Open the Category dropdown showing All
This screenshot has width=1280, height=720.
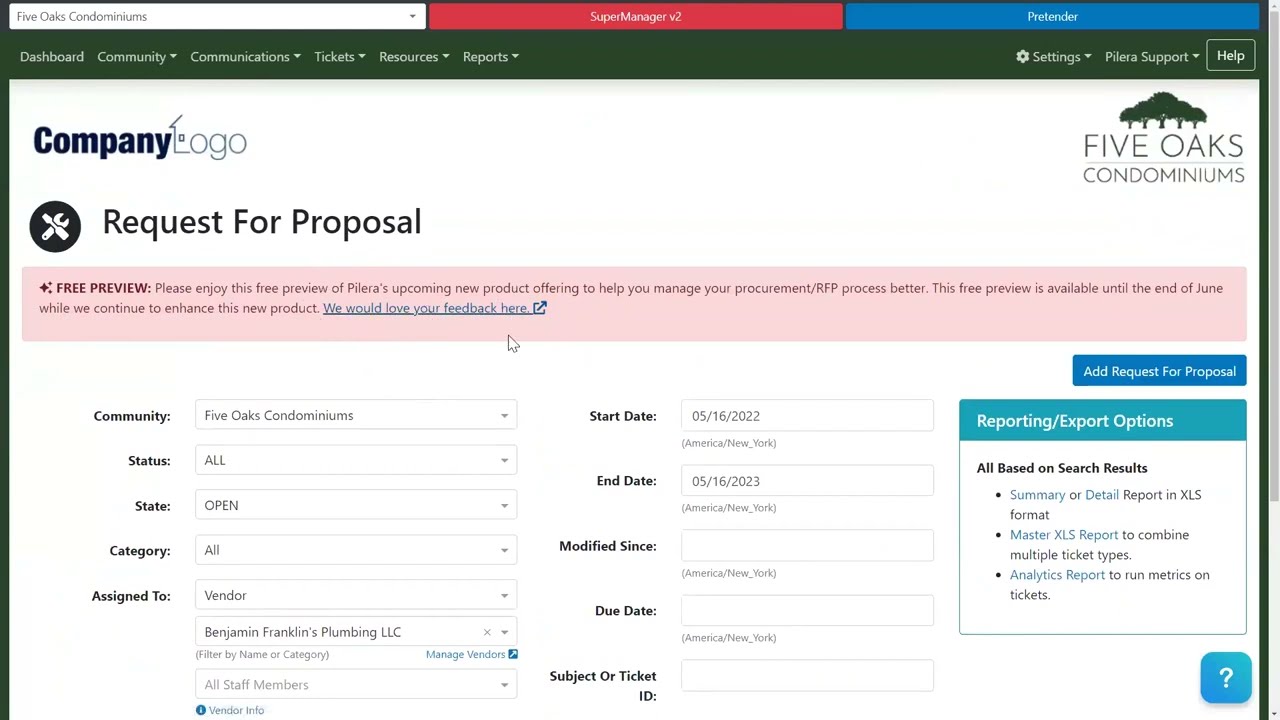pos(356,551)
